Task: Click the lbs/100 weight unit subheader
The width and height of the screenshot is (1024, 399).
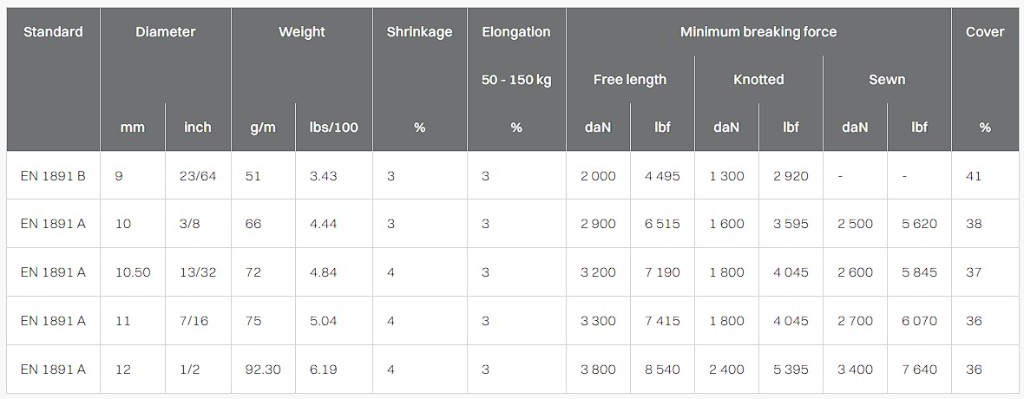Action: click(334, 127)
